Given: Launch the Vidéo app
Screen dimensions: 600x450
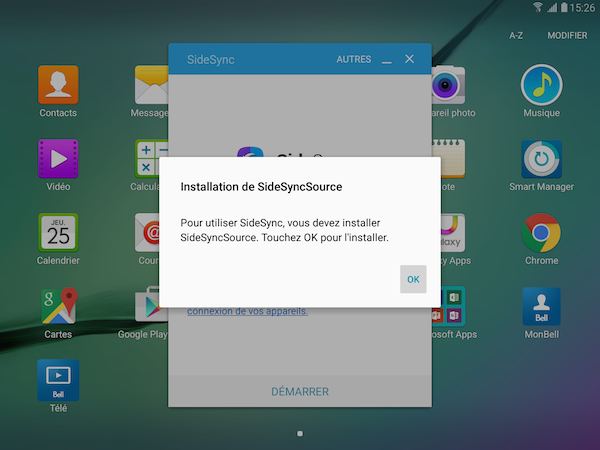Looking at the screenshot, I should [58, 158].
